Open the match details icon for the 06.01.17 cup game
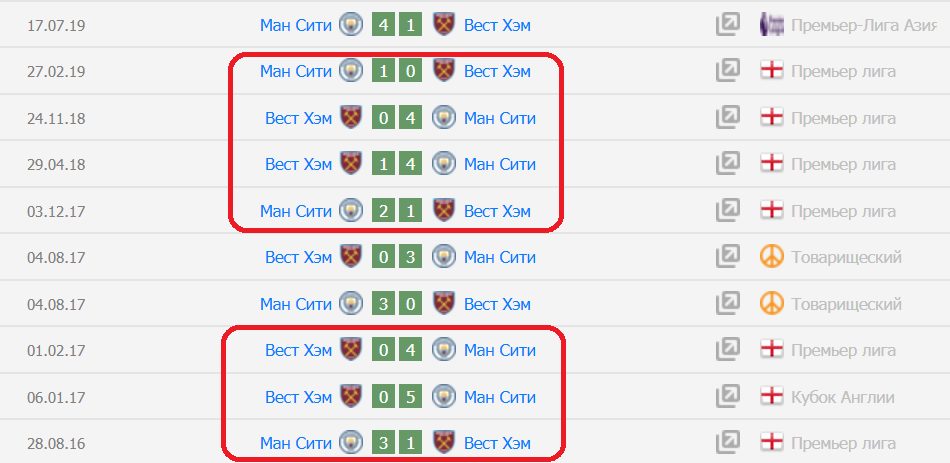 click(x=727, y=397)
